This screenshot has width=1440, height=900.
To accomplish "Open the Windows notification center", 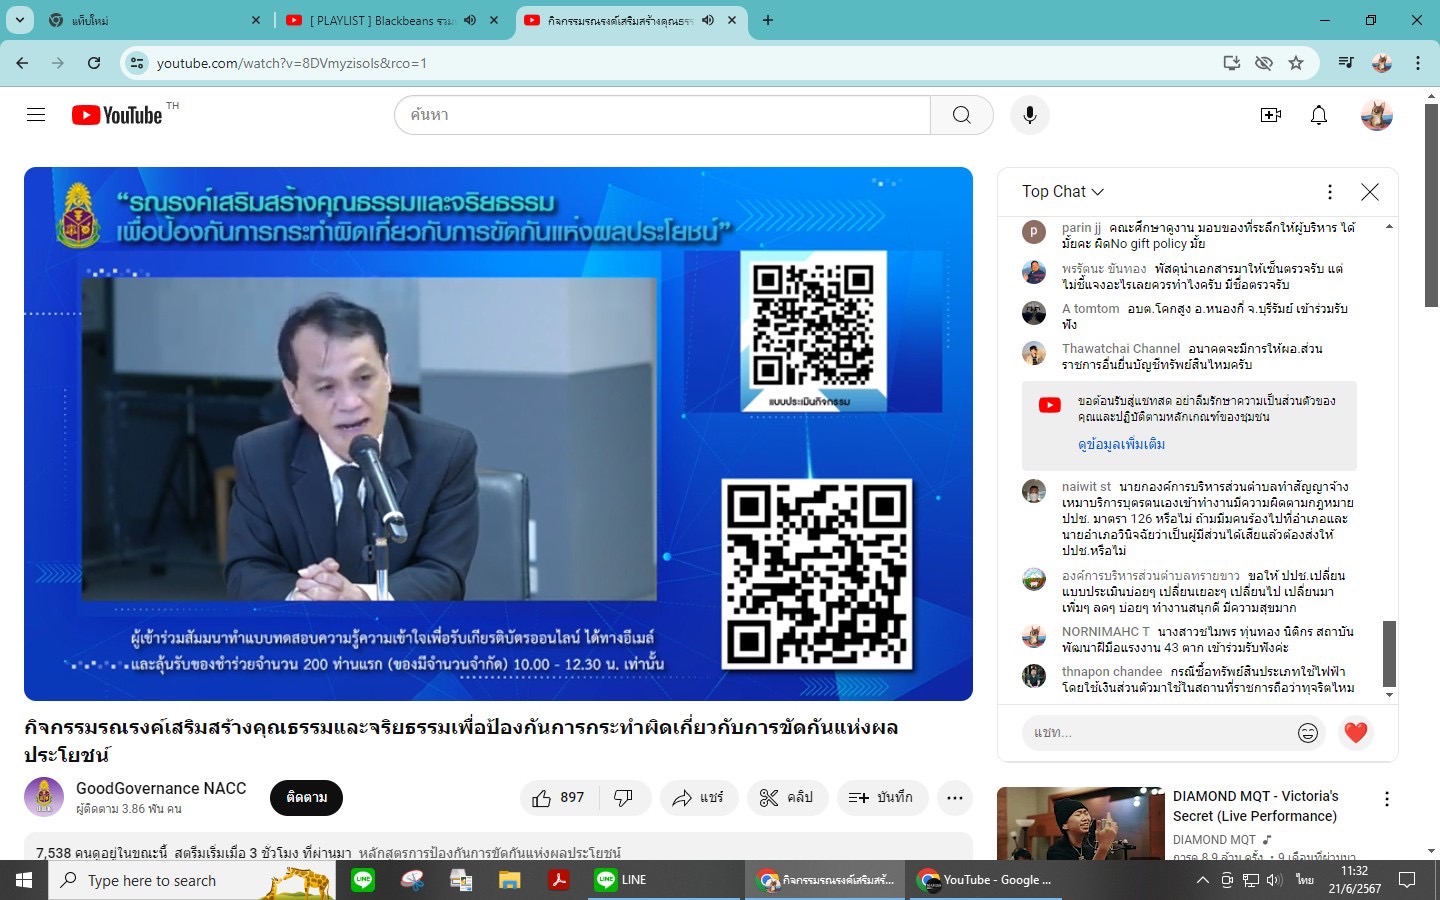I will (1407, 880).
